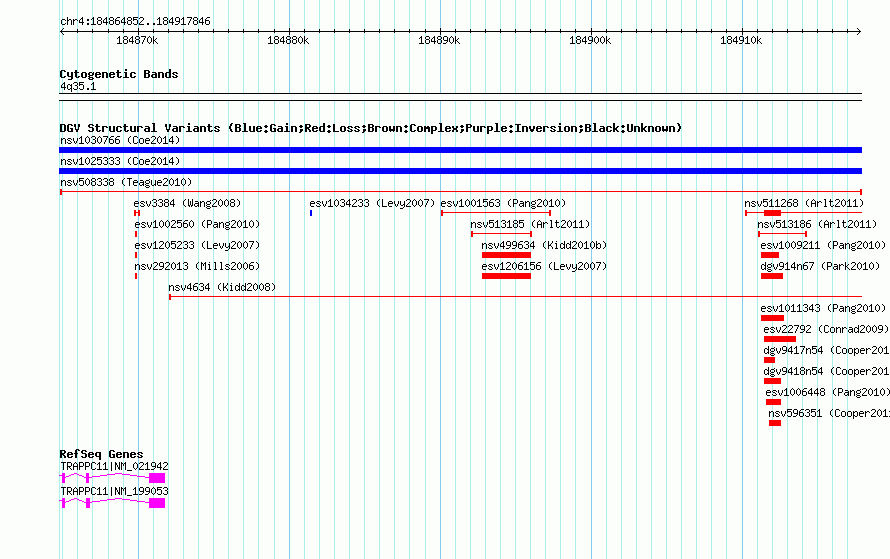
Task: Click the RefSeq Genes track title
Action: coord(101,454)
